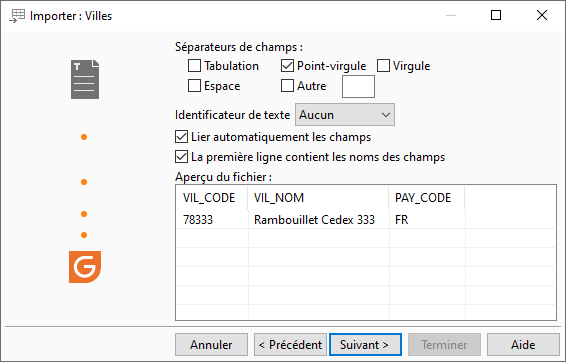Viewport: 566px width, 362px height.
Task: Enable the Tabulation separator checkbox
Action: (195, 66)
